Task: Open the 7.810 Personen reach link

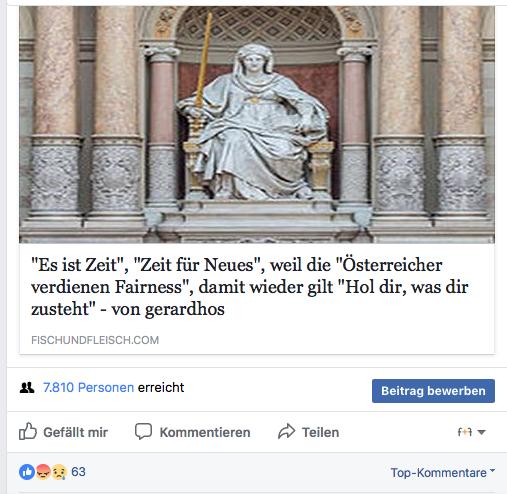Action: click(x=88, y=388)
